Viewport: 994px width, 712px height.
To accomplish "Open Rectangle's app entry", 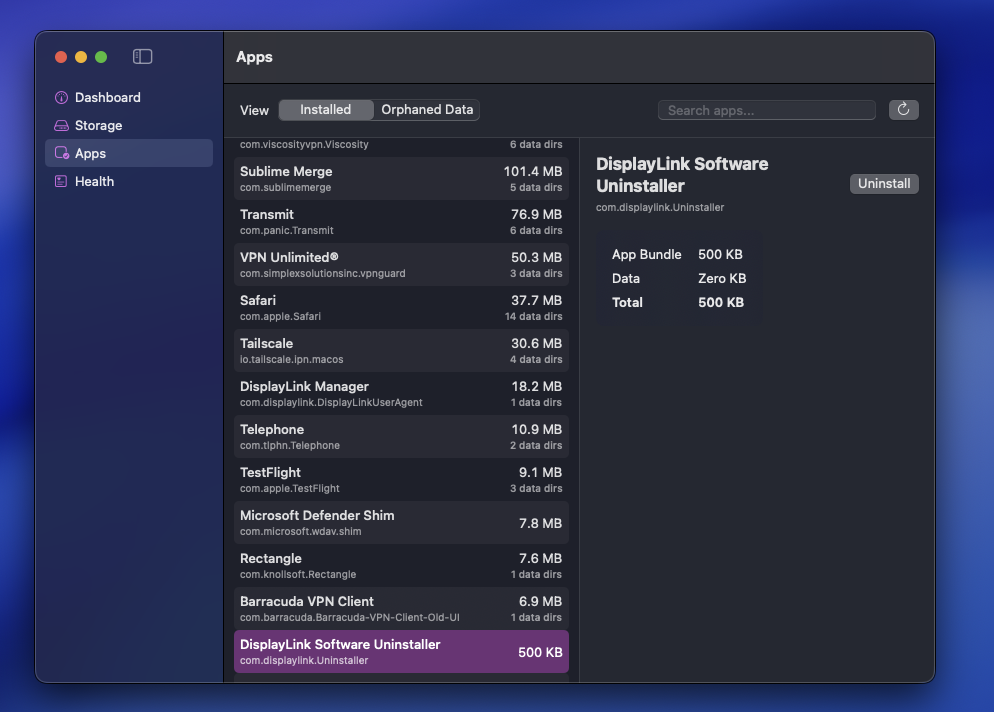I will pyautogui.click(x=400, y=565).
